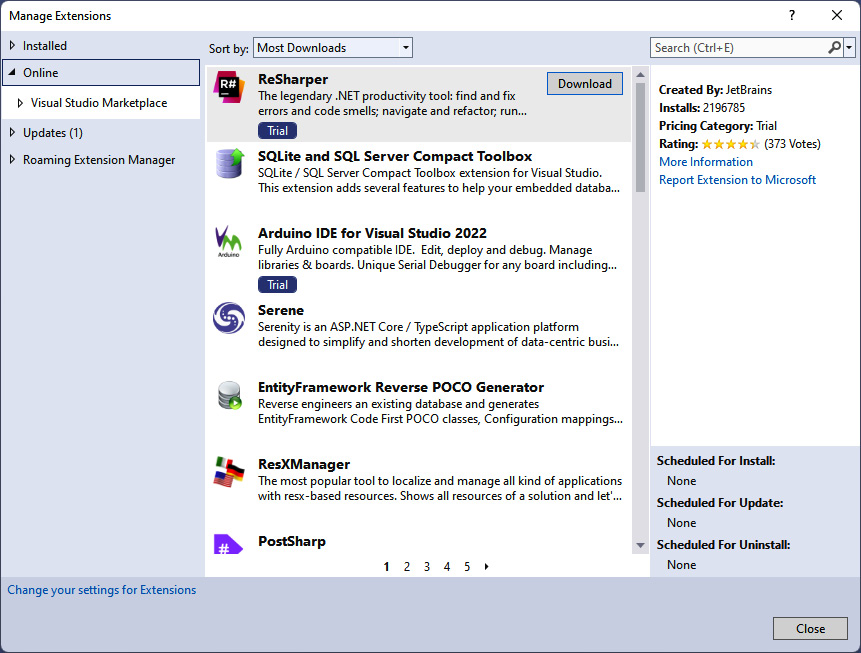Click the Scheduled For Install label
The image size is (861, 653).
point(716,461)
